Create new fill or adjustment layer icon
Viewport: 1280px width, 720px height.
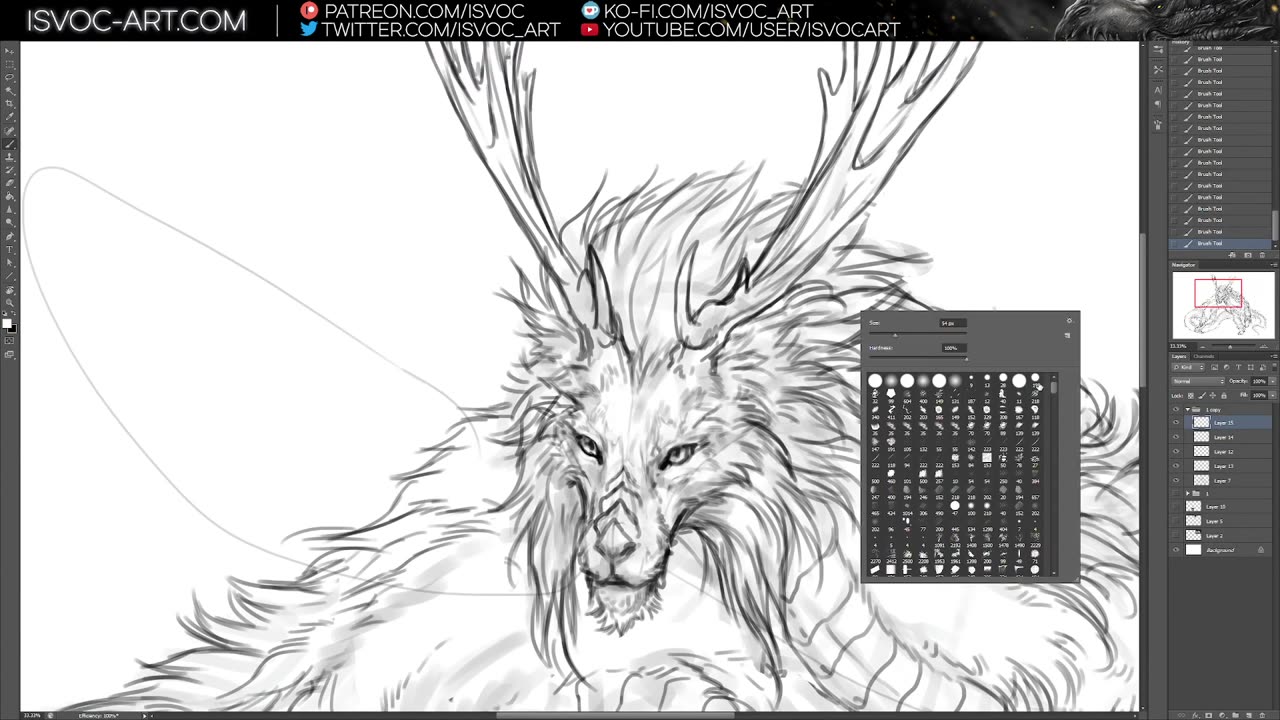point(1222,715)
